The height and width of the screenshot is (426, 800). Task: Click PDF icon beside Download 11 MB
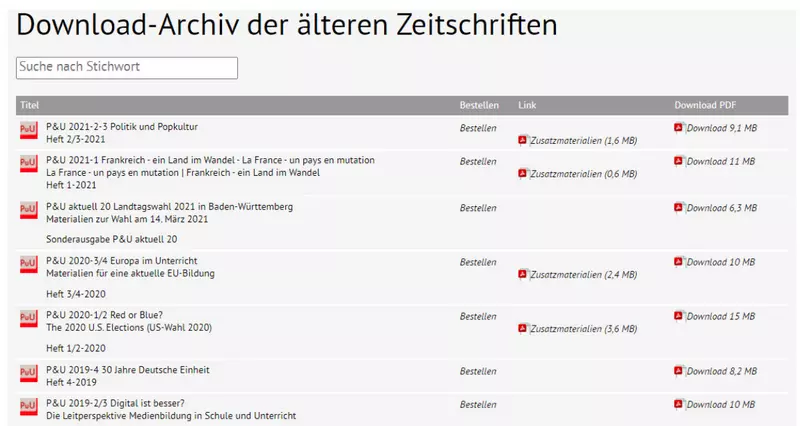[678, 161]
